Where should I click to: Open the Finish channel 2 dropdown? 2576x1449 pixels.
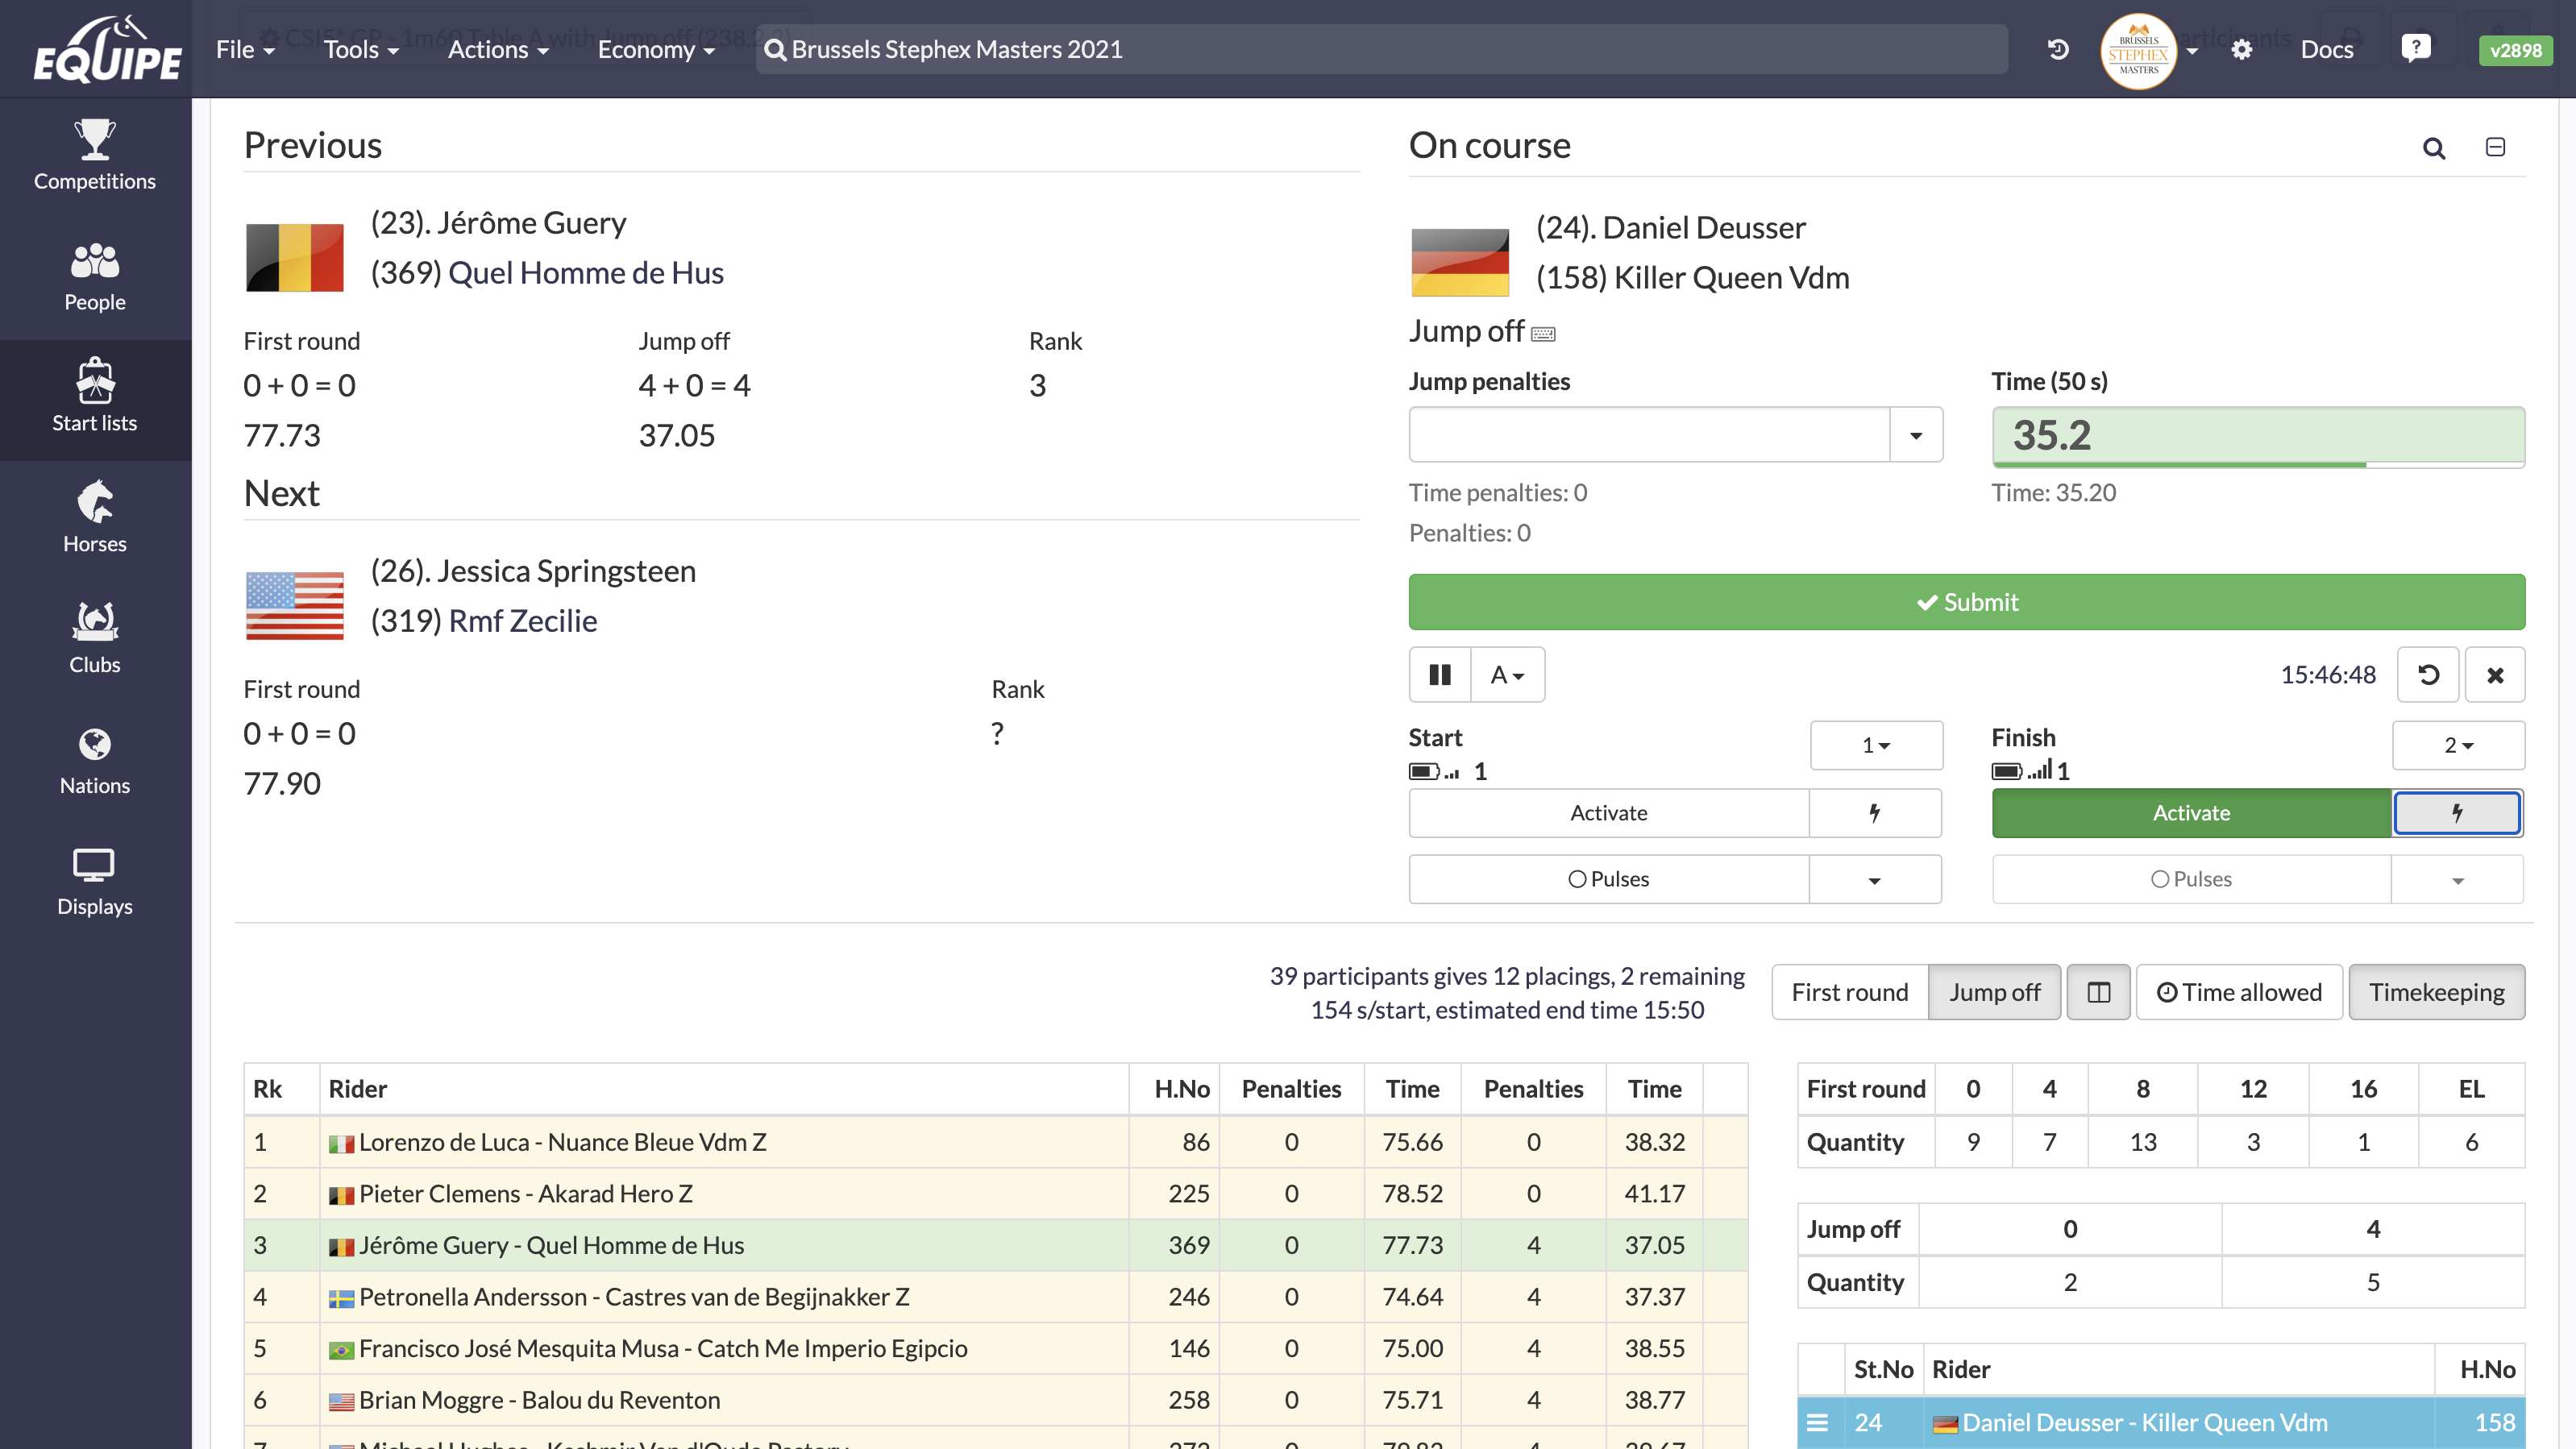[2458, 745]
